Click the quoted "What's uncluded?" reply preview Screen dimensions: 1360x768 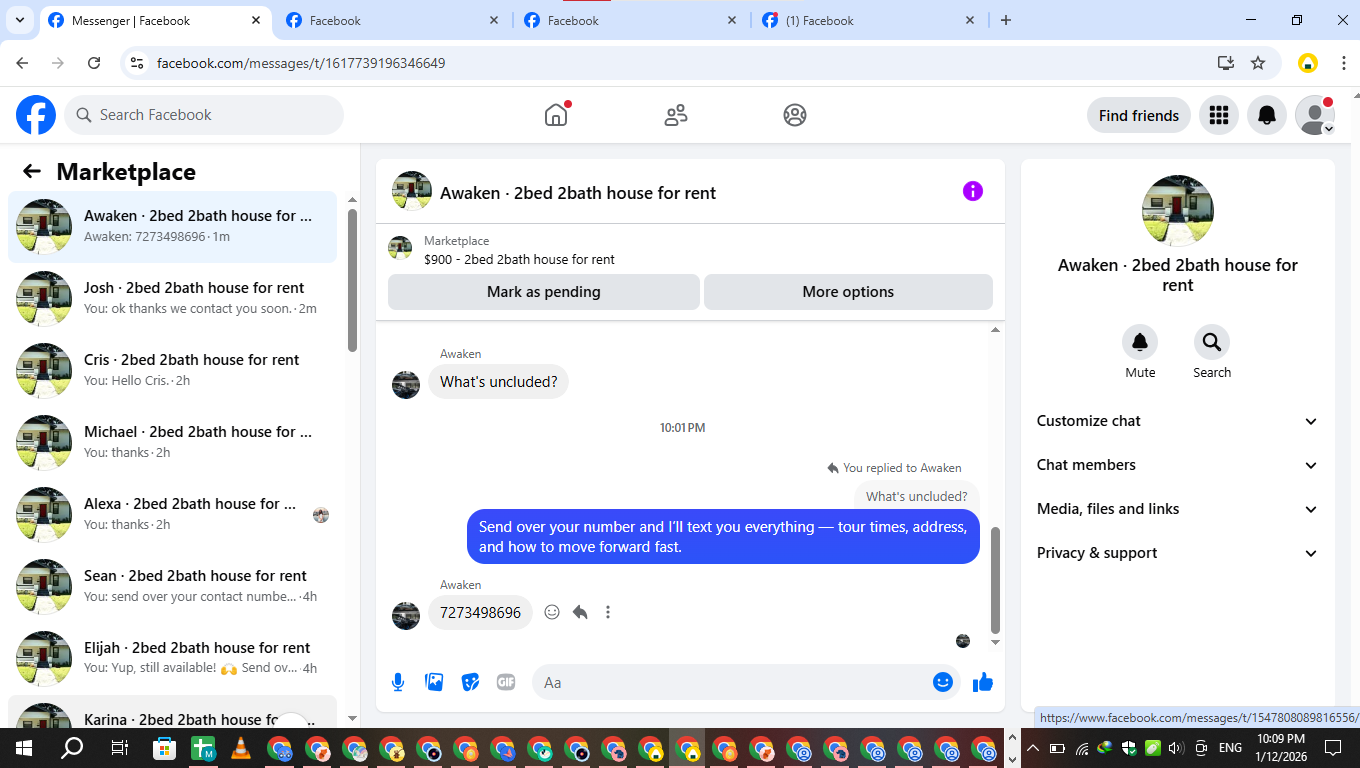click(x=917, y=496)
